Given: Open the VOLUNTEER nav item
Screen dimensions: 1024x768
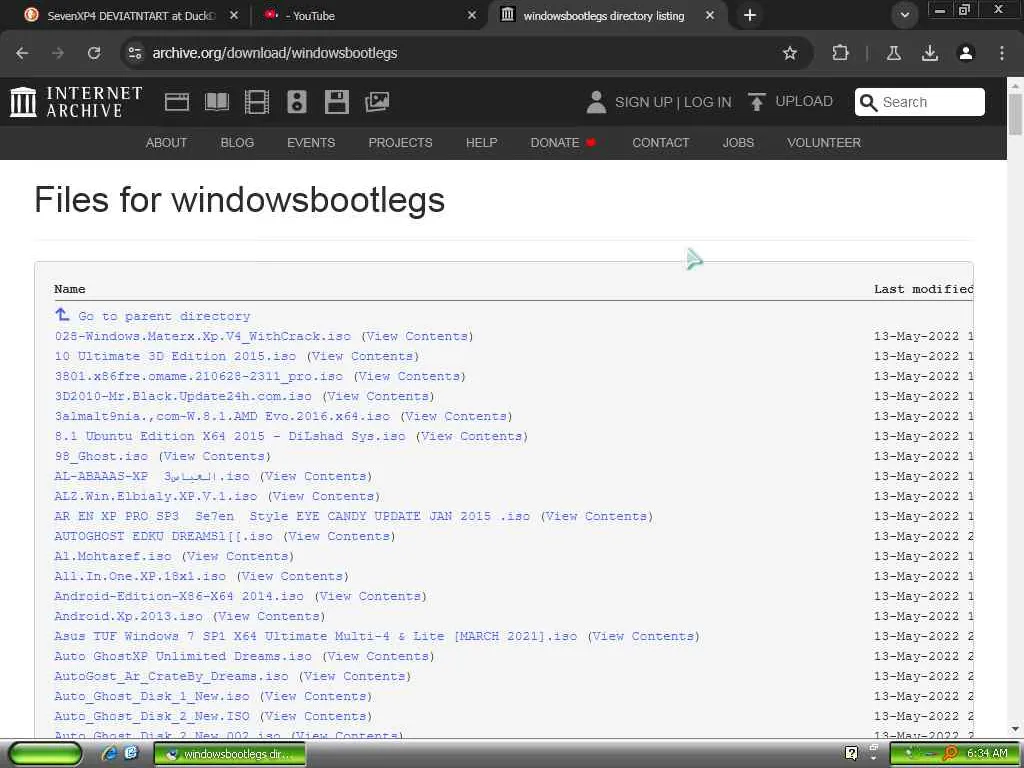Looking at the screenshot, I should tap(824, 142).
